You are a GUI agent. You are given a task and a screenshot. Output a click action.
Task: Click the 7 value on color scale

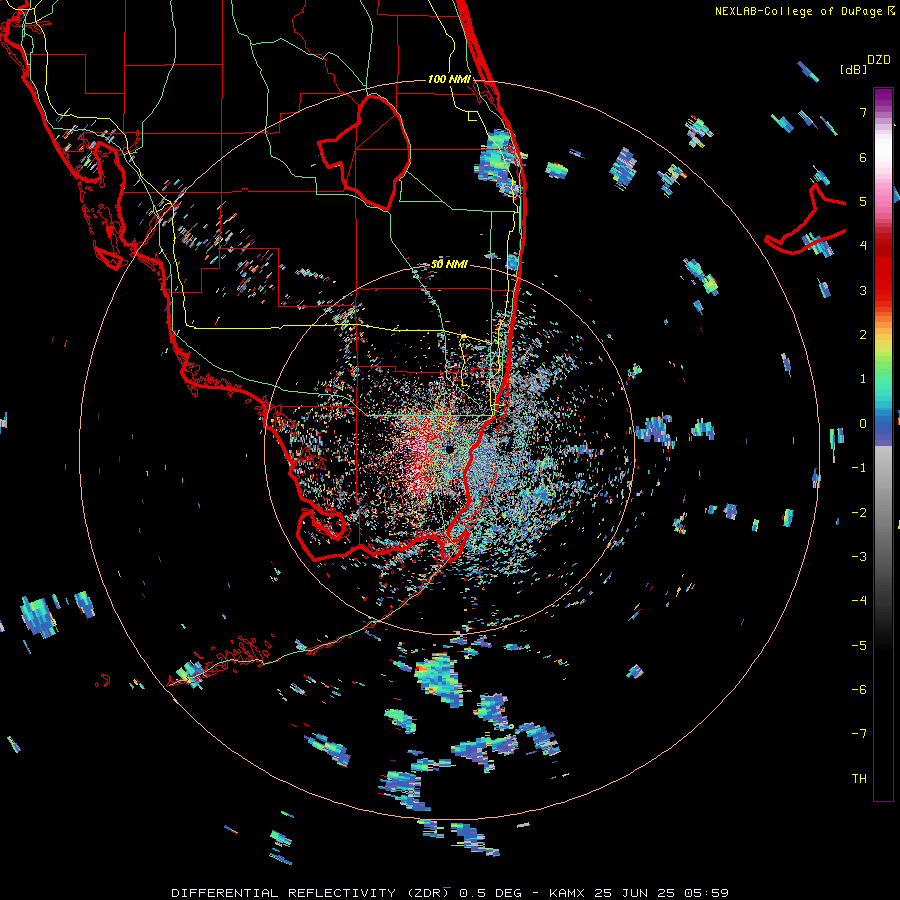pyautogui.click(x=863, y=112)
